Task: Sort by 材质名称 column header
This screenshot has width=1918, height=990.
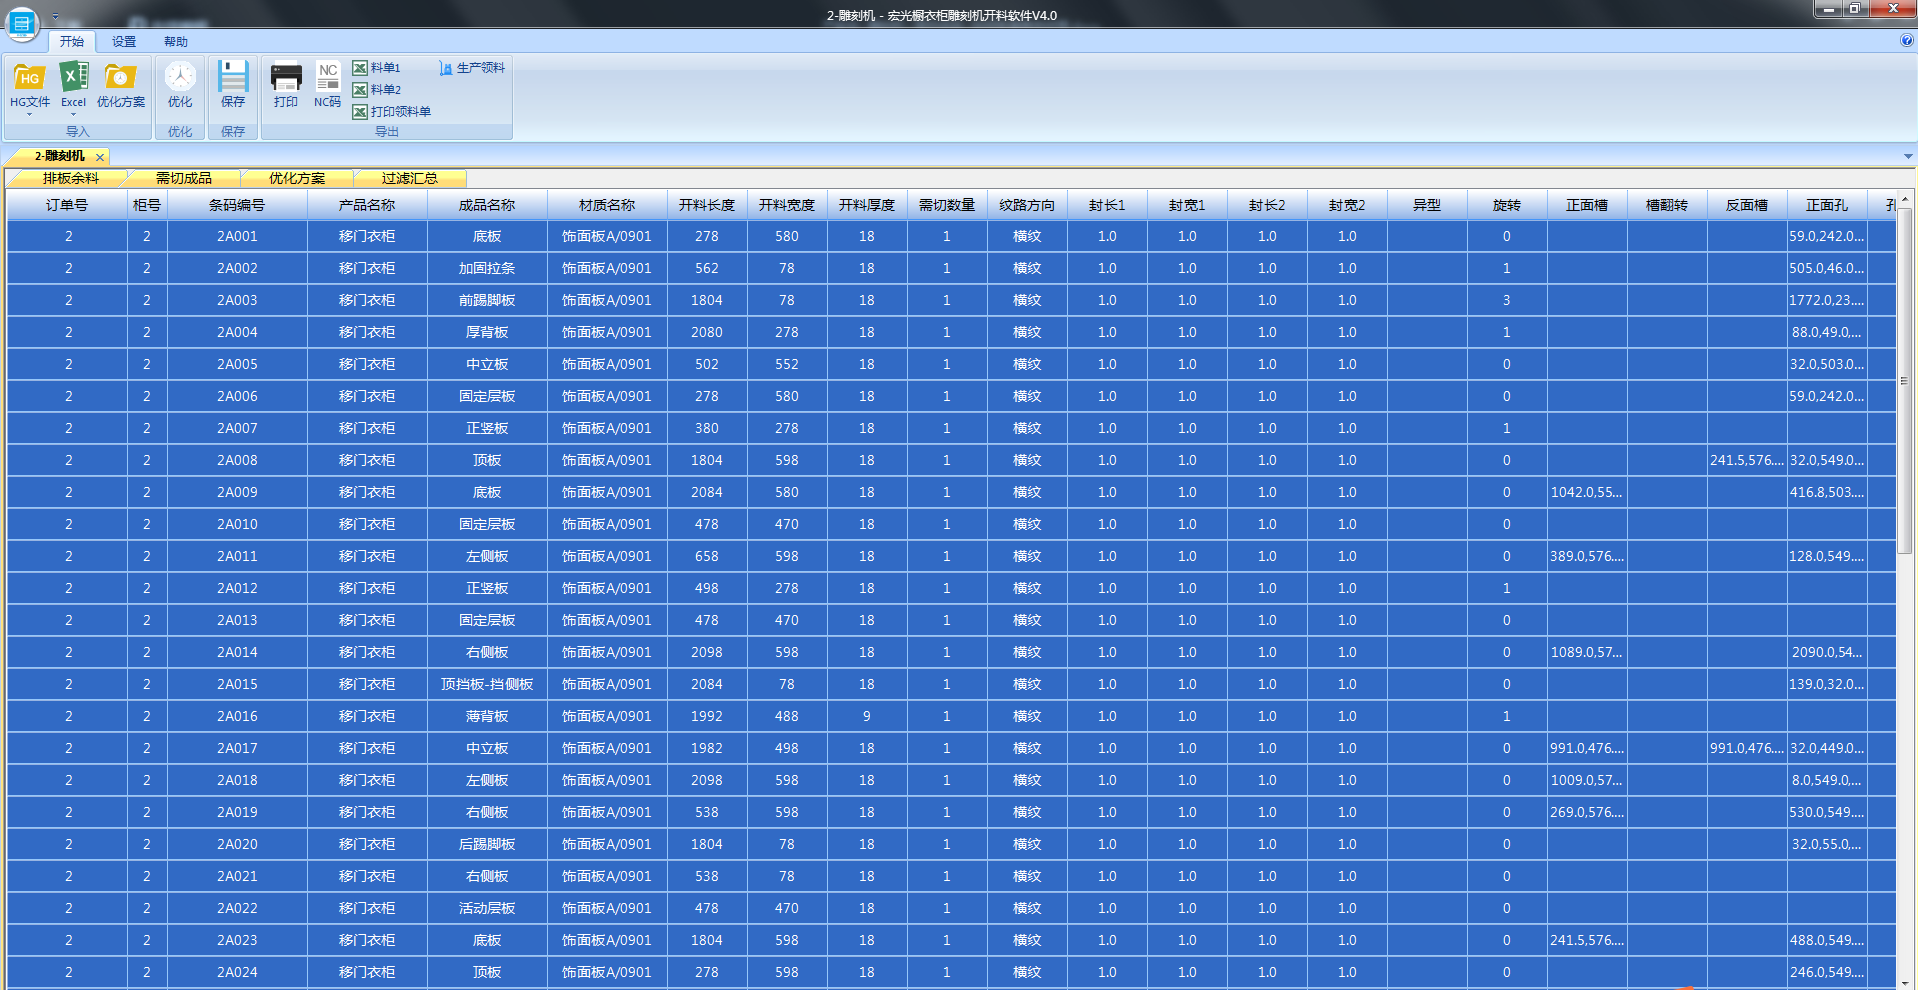Action: pos(607,205)
